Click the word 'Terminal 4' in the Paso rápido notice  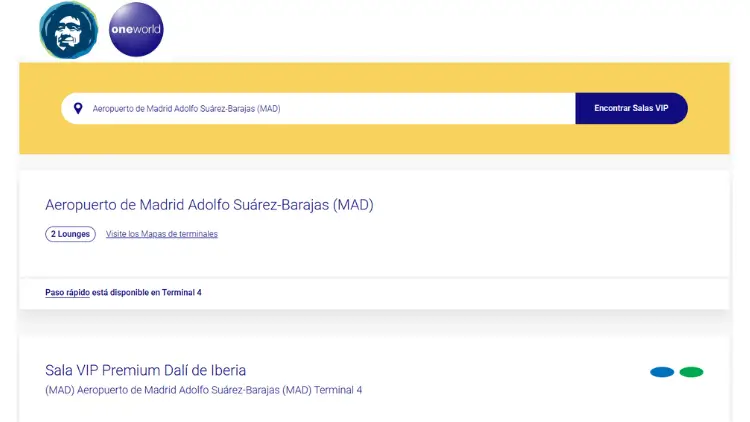(182, 292)
